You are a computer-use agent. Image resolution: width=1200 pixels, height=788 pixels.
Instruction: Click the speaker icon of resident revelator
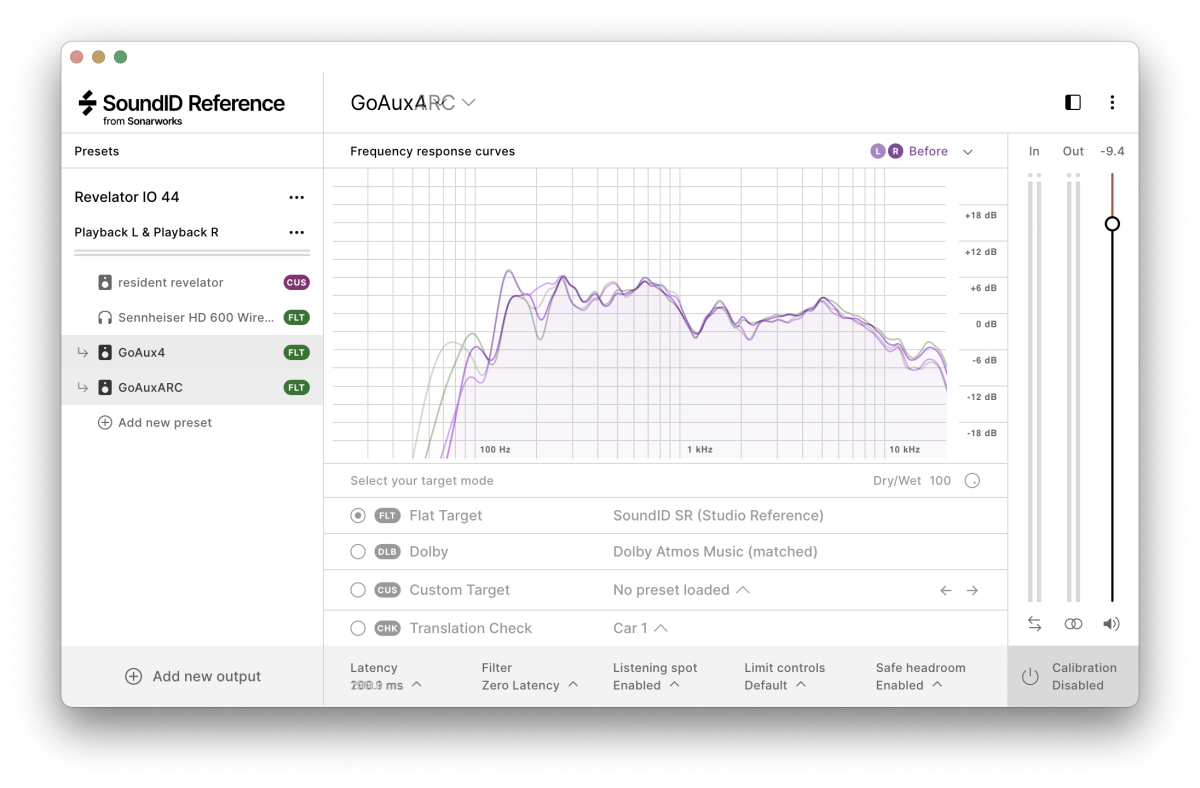(105, 282)
